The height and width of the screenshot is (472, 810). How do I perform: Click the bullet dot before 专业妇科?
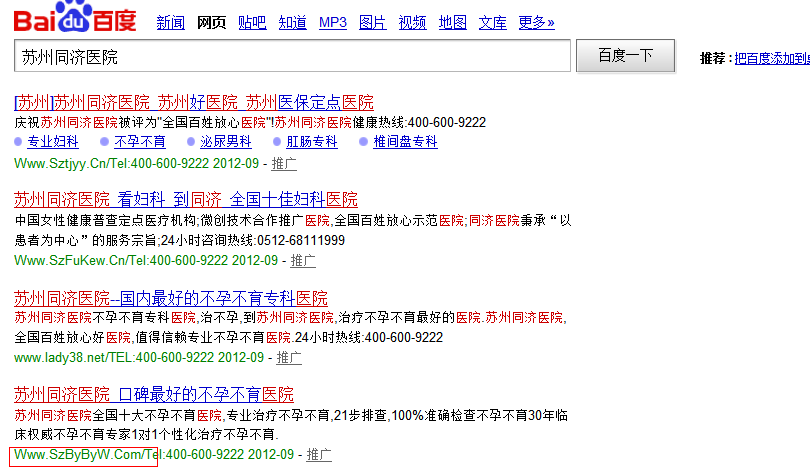(18, 141)
